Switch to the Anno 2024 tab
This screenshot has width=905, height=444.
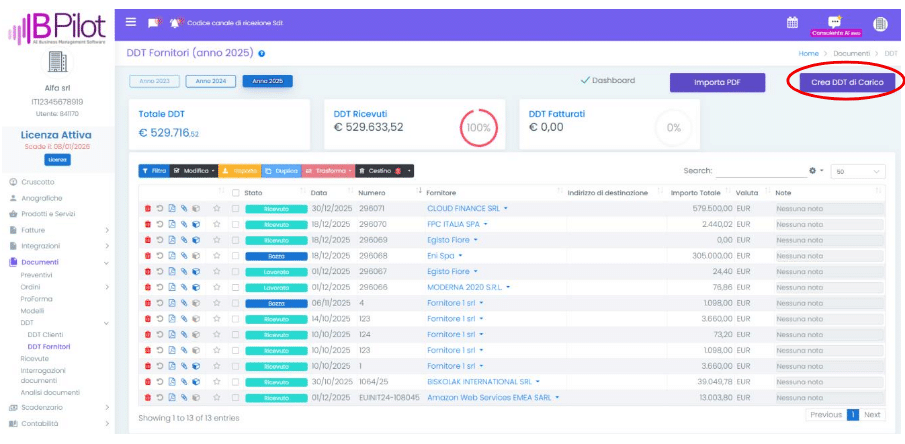[211, 81]
